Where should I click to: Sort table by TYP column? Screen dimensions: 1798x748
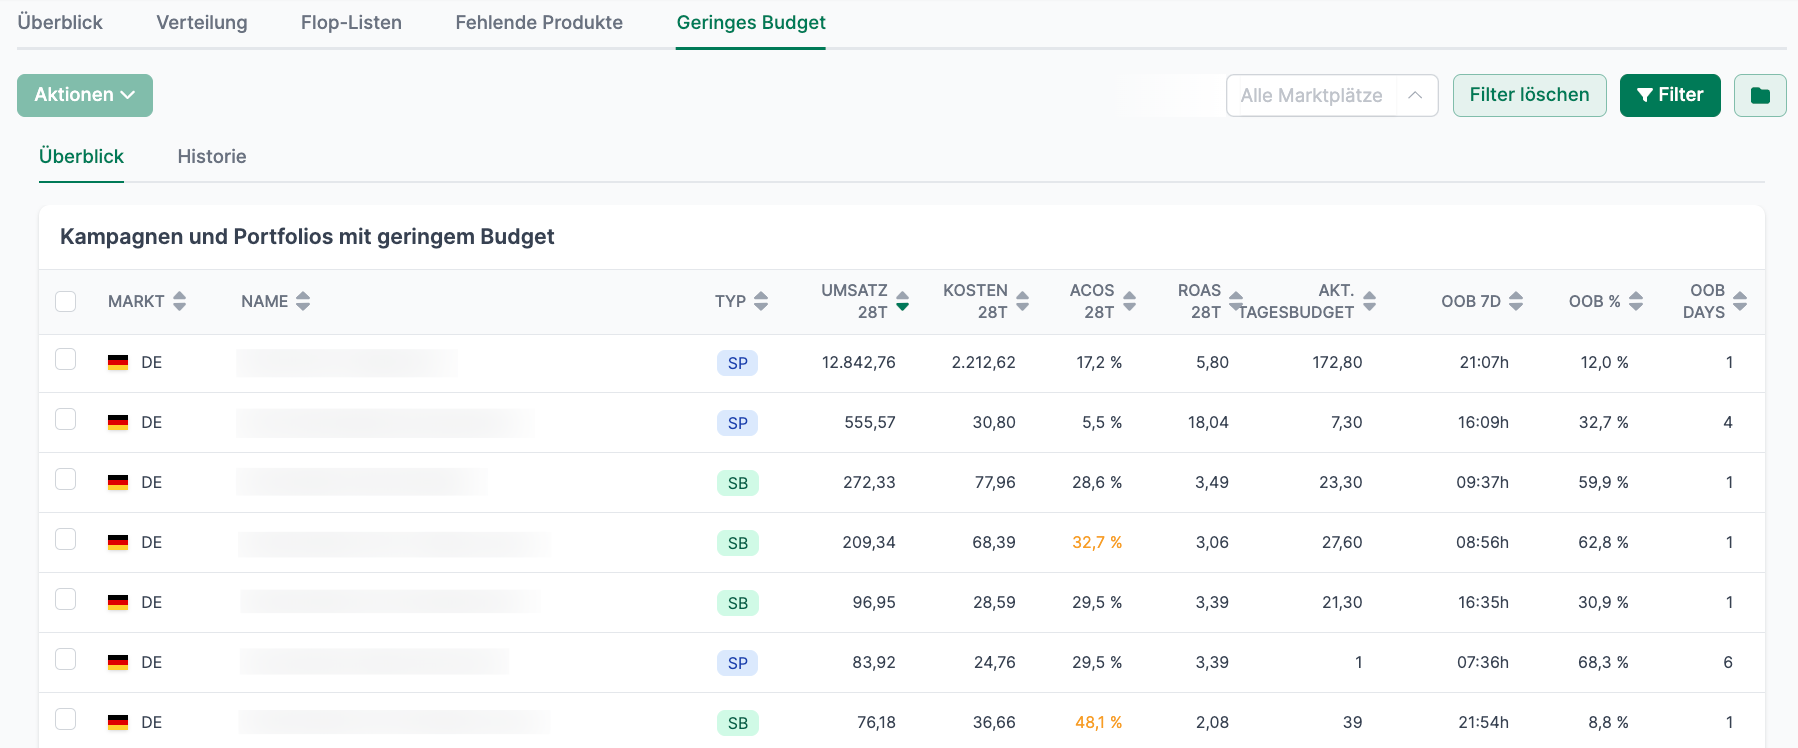[x=741, y=301]
